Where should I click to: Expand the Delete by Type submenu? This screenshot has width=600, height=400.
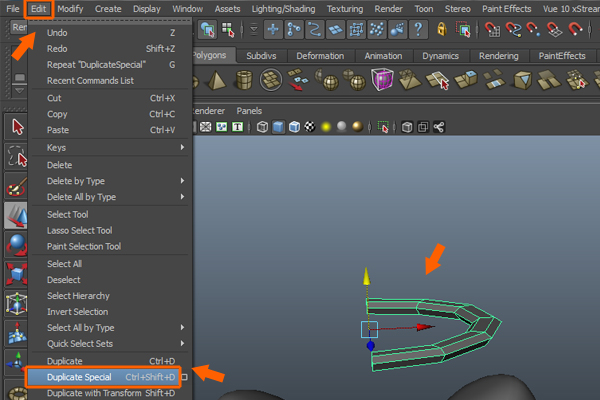110,181
